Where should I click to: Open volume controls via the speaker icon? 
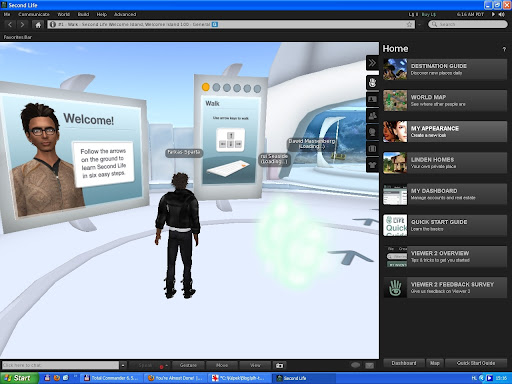[x=501, y=14]
